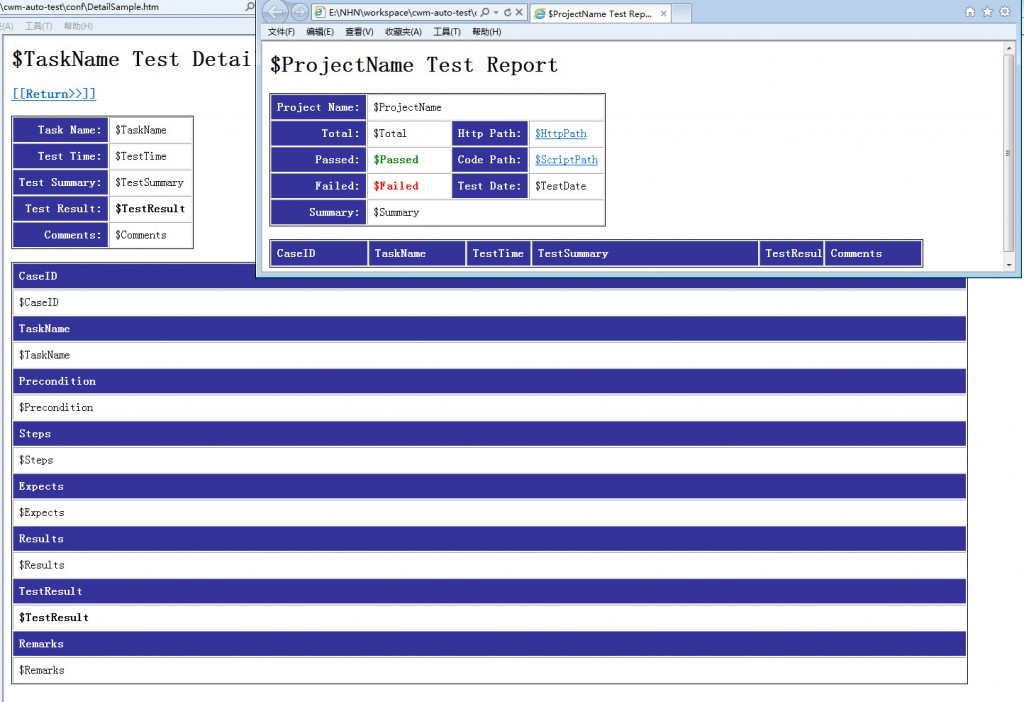The width and height of the screenshot is (1024, 702).
Task: Click the forward navigation arrow
Action: click(298, 12)
